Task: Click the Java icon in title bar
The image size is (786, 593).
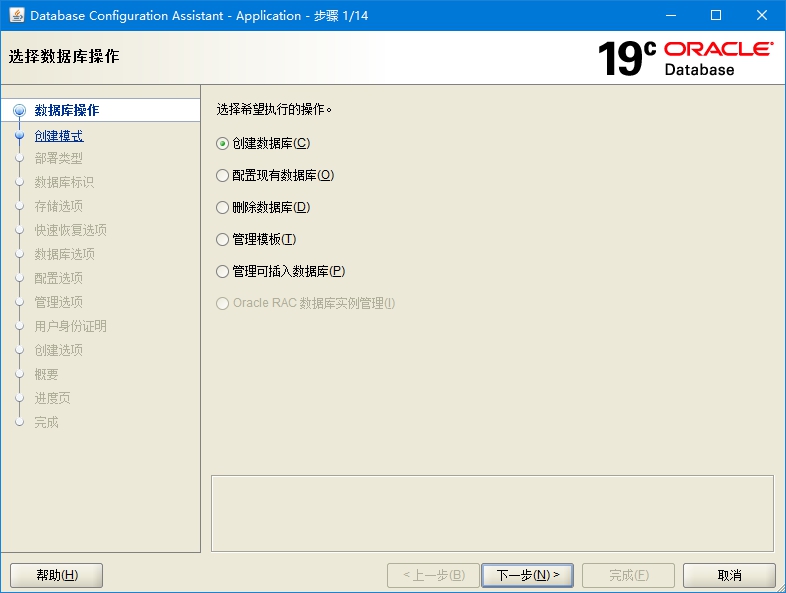Action: click(x=16, y=15)
